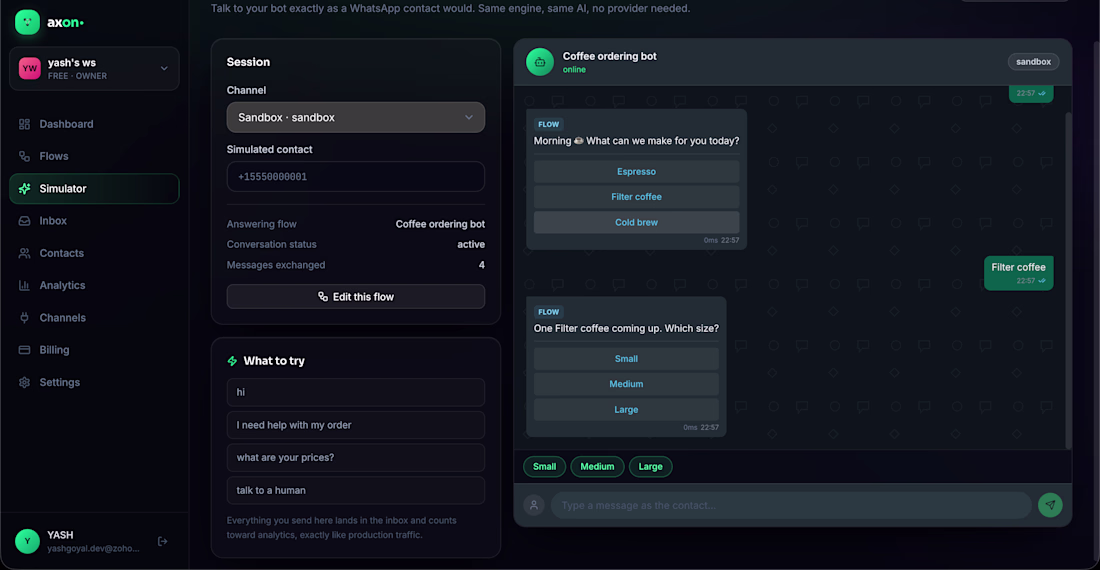Click the Simulated contact phone number field
Viewport: 1100px width, 570px height.
[355, 177]
